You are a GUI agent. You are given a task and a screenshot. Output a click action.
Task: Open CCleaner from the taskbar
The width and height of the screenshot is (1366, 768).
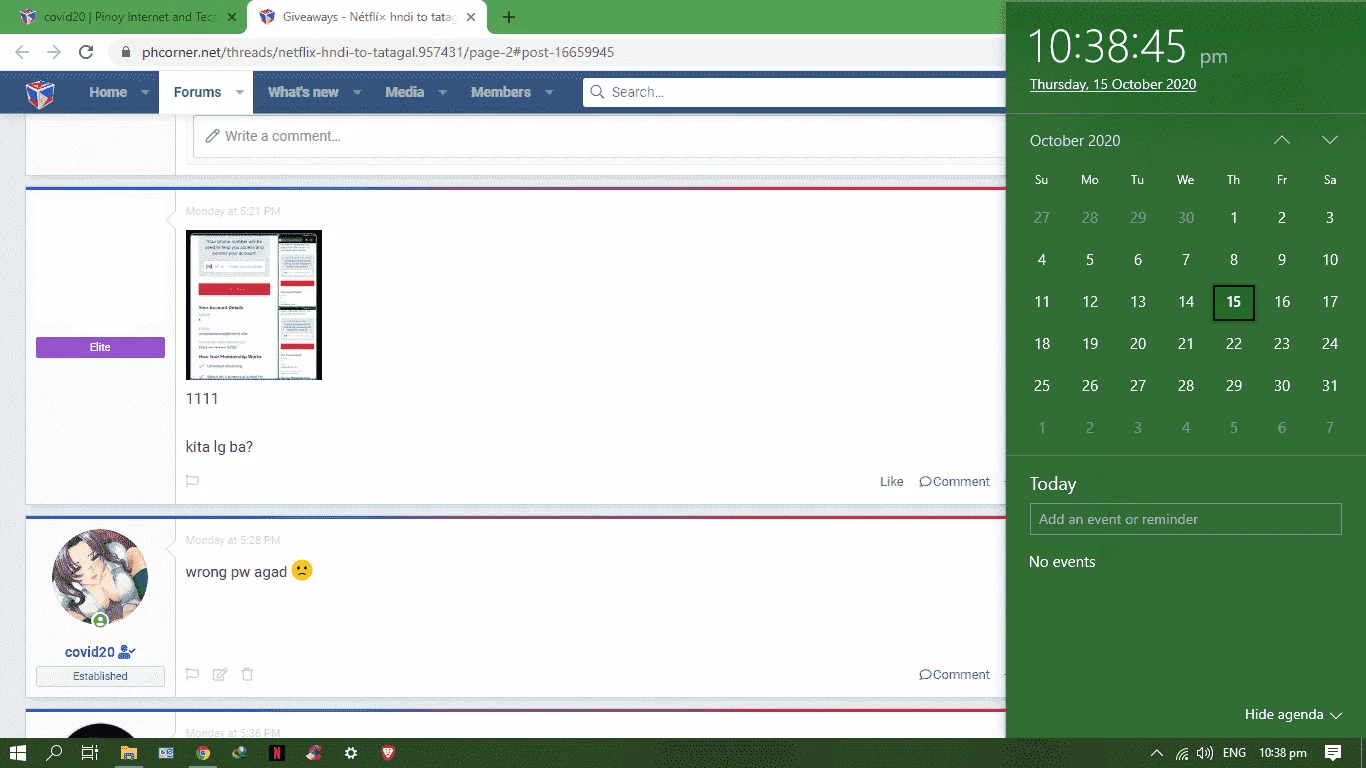click(314, 753)
